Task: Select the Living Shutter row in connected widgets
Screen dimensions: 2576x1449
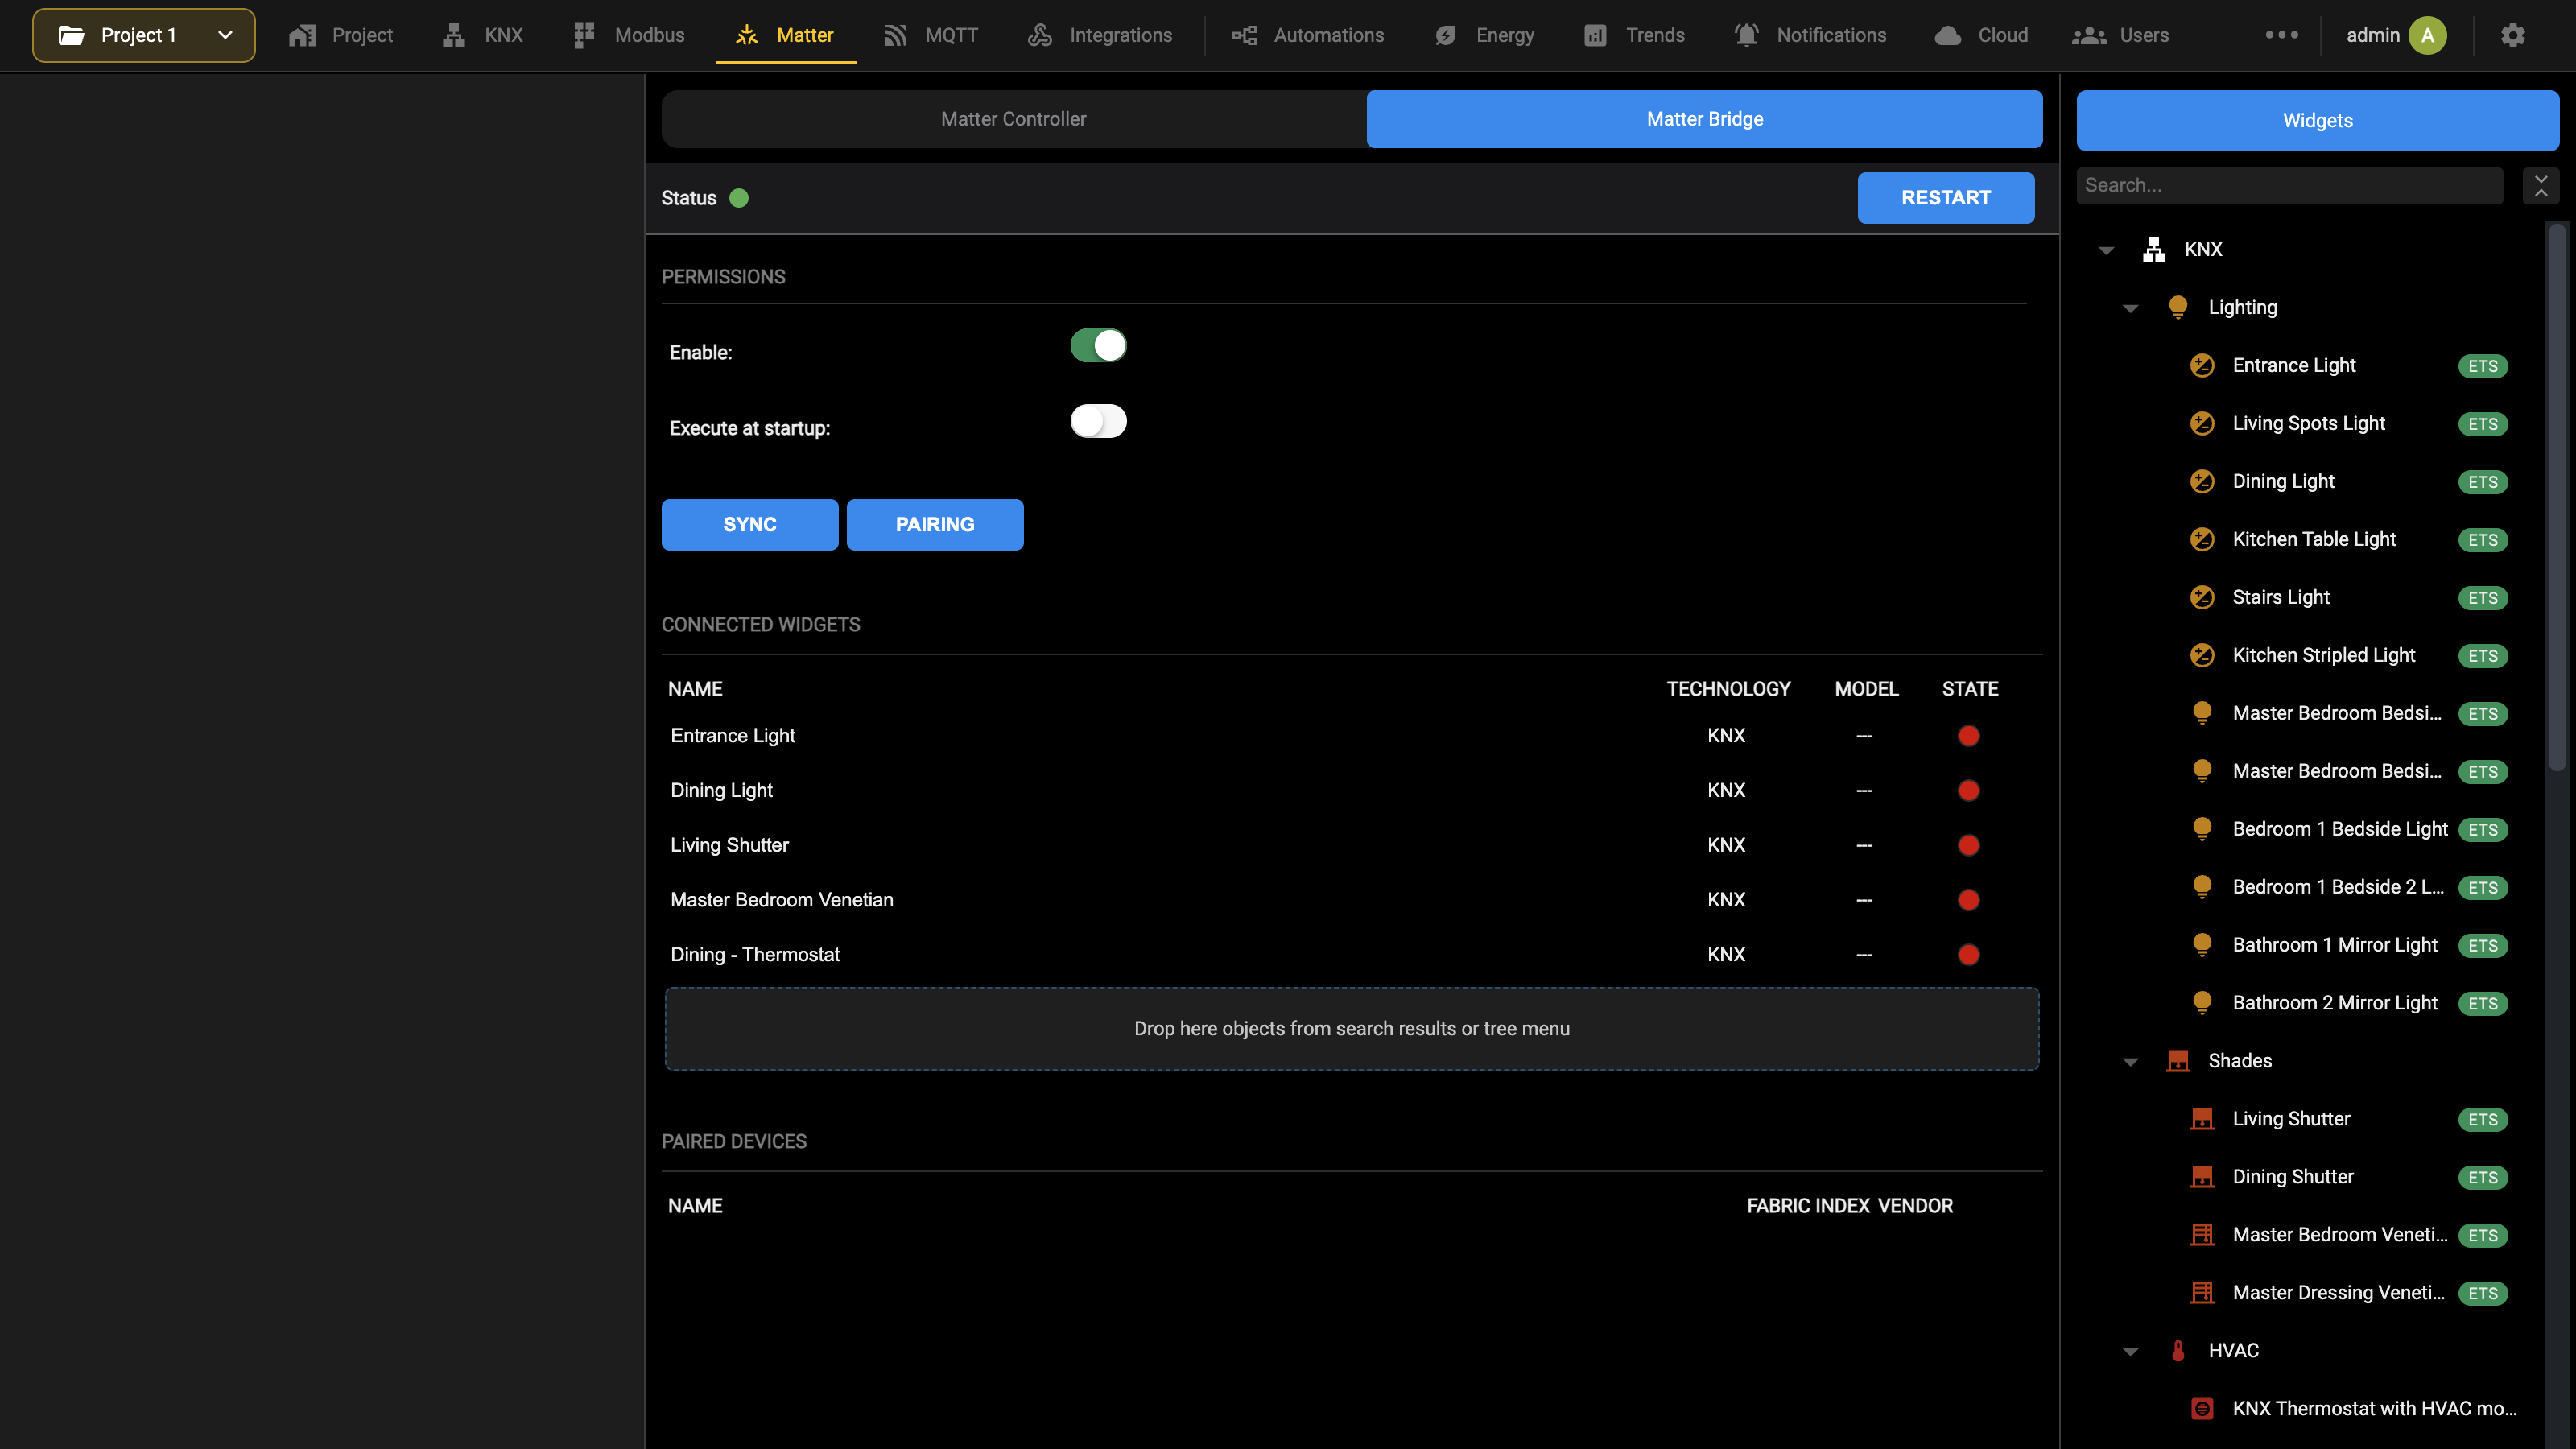Action: tap(1351, 845)
